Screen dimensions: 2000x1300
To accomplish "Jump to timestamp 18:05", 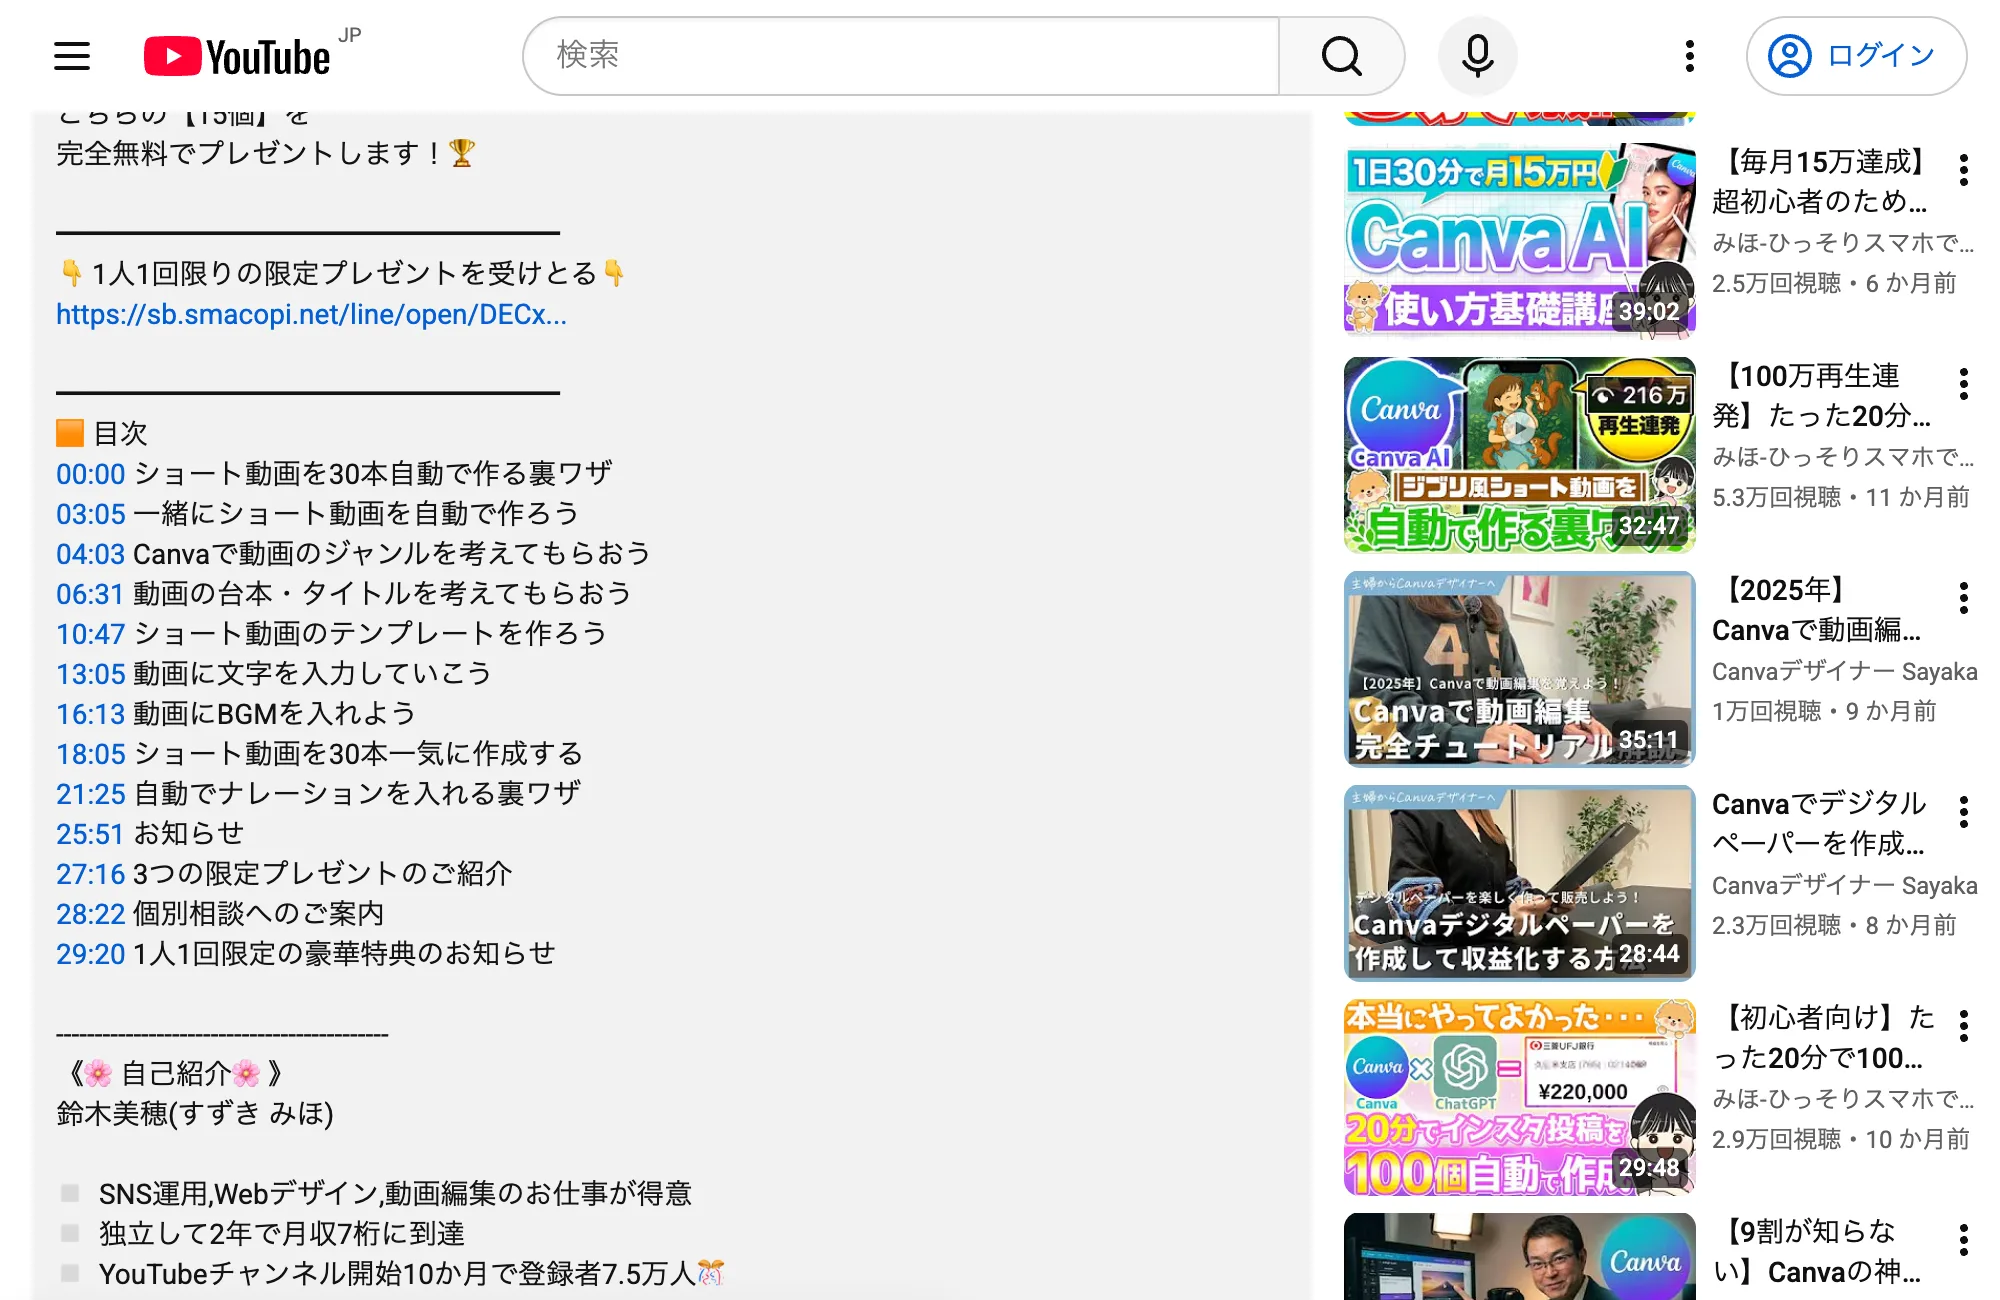I will pos(90,754).
